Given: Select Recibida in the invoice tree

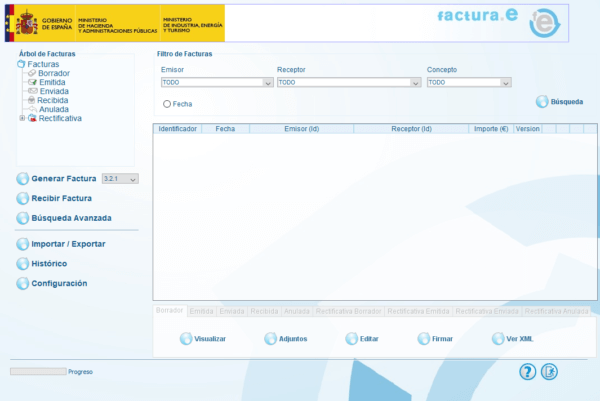Looking at the screenshot, I should 53,100.
